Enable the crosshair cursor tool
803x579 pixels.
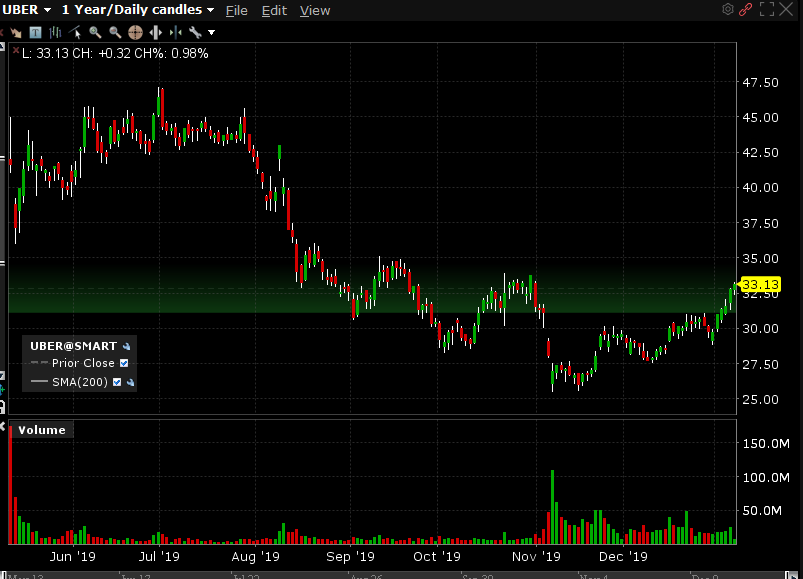pyautogui.click(x=135, y=33)
